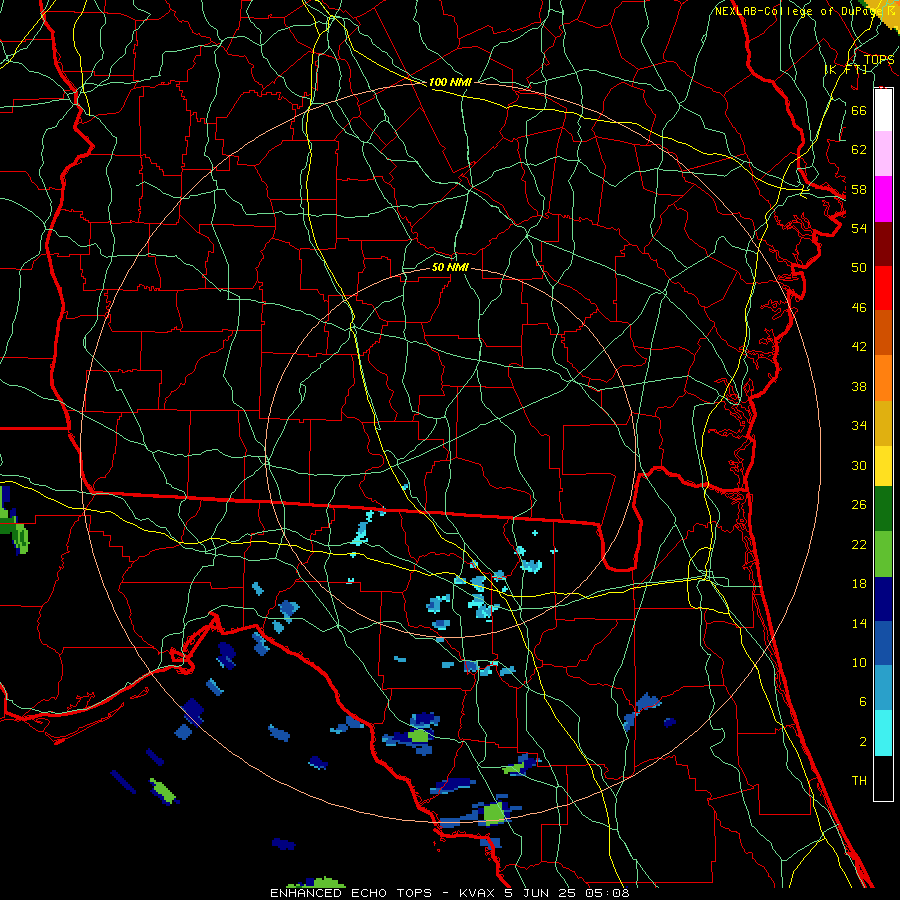Viewport: 900px width, 900px height.
Task: Click the legend value "22"
Action: click(x=859, y=544)
